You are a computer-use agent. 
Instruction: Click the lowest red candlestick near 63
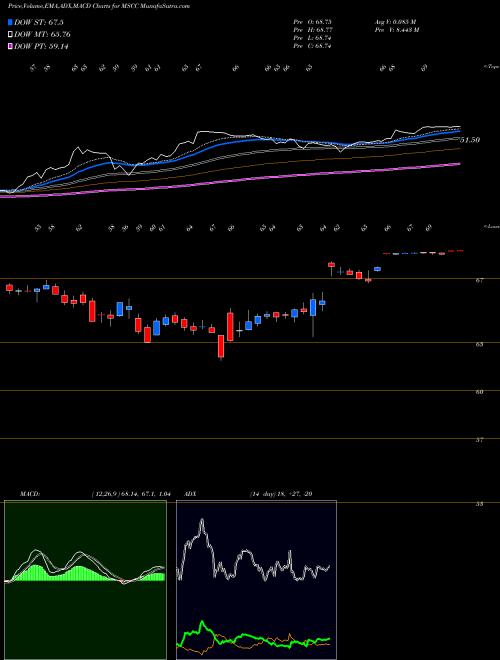[x=221, y=346]
